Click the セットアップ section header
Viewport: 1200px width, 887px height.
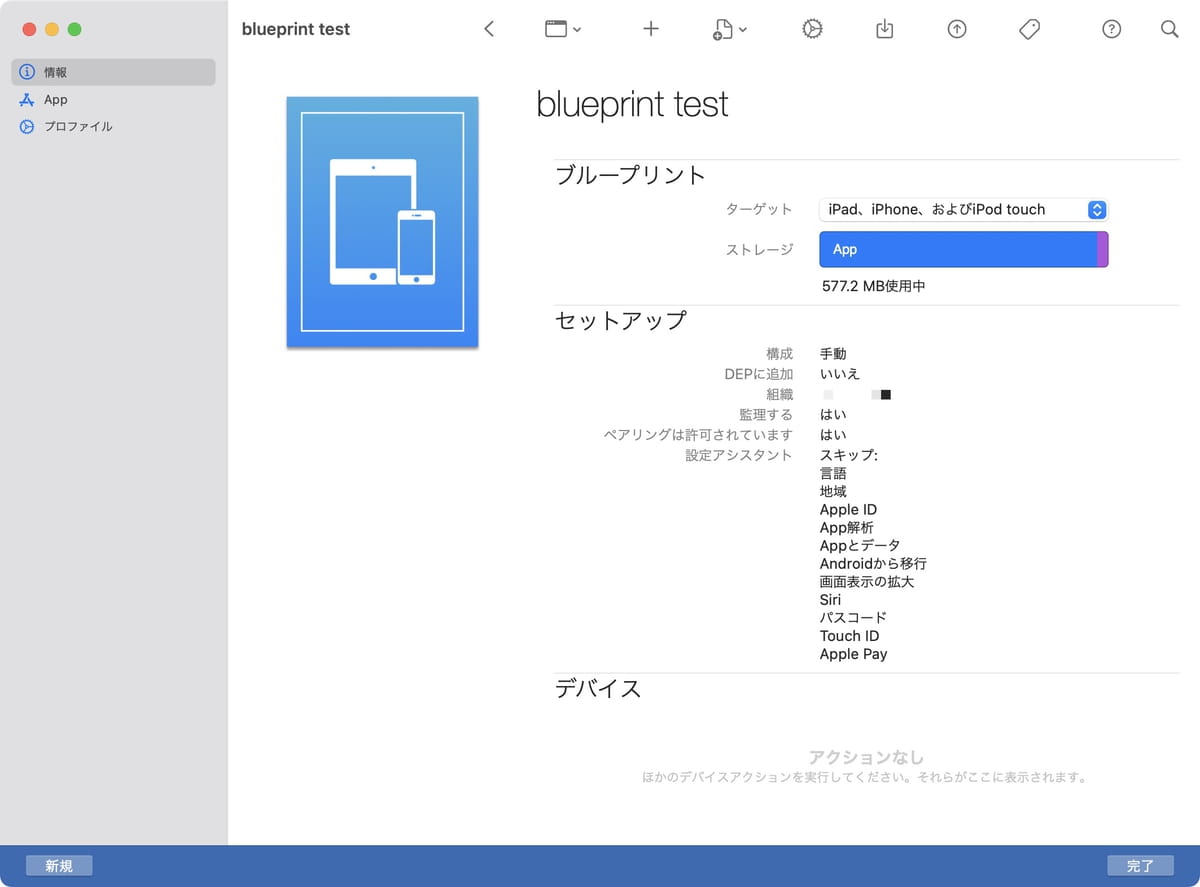(x=621, y=320)
